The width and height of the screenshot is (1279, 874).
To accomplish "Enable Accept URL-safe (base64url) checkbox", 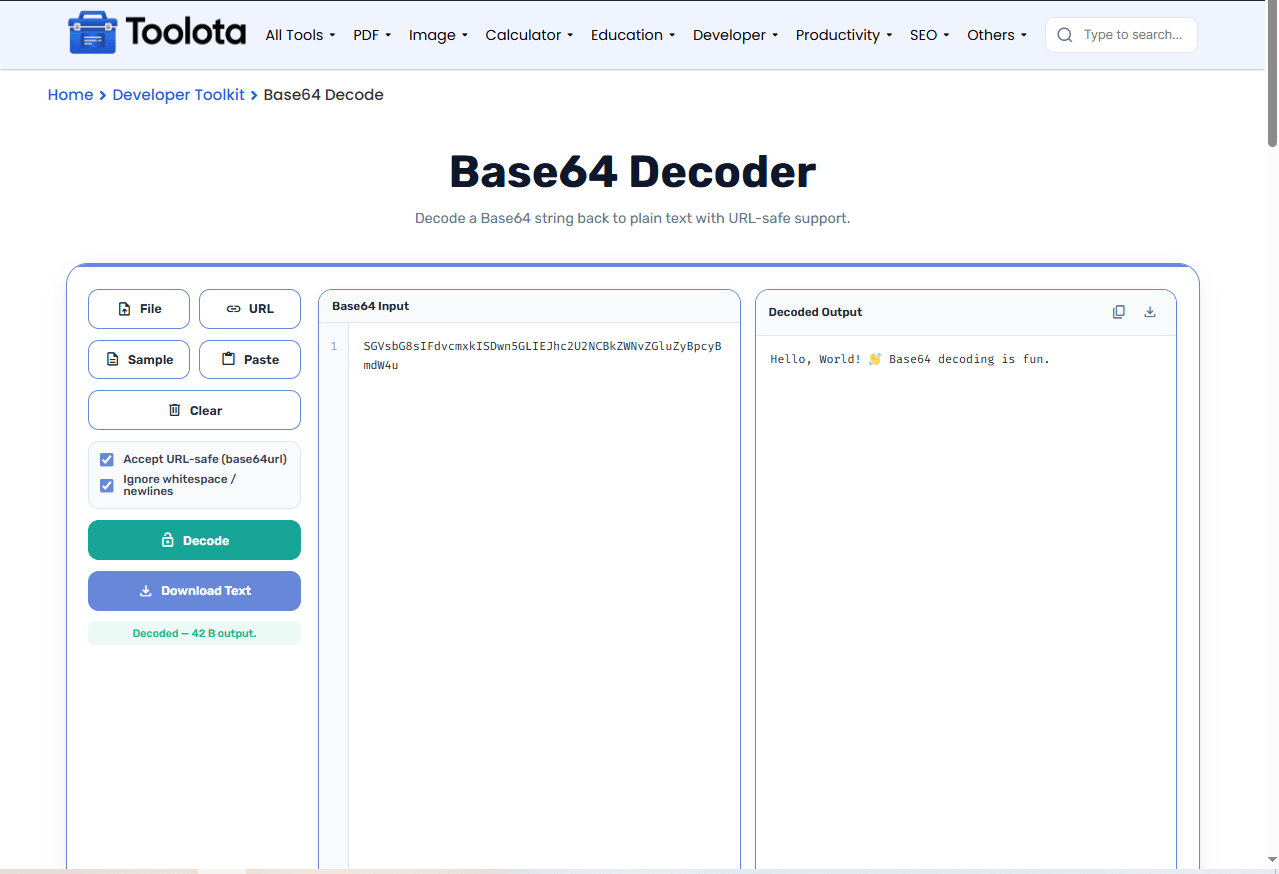I will pos(107,460).
